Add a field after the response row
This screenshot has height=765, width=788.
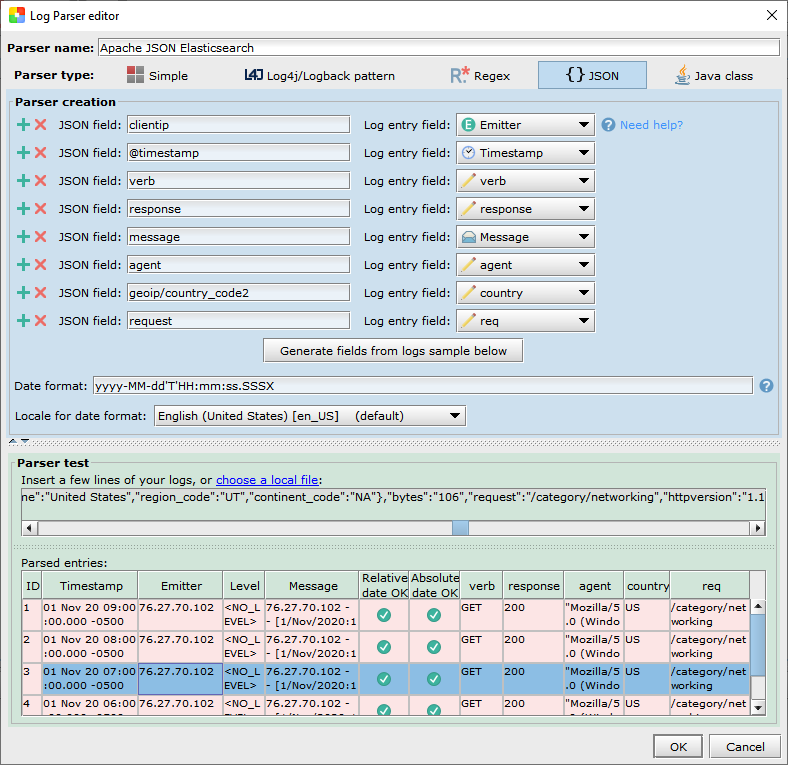[x=24, y=209]
